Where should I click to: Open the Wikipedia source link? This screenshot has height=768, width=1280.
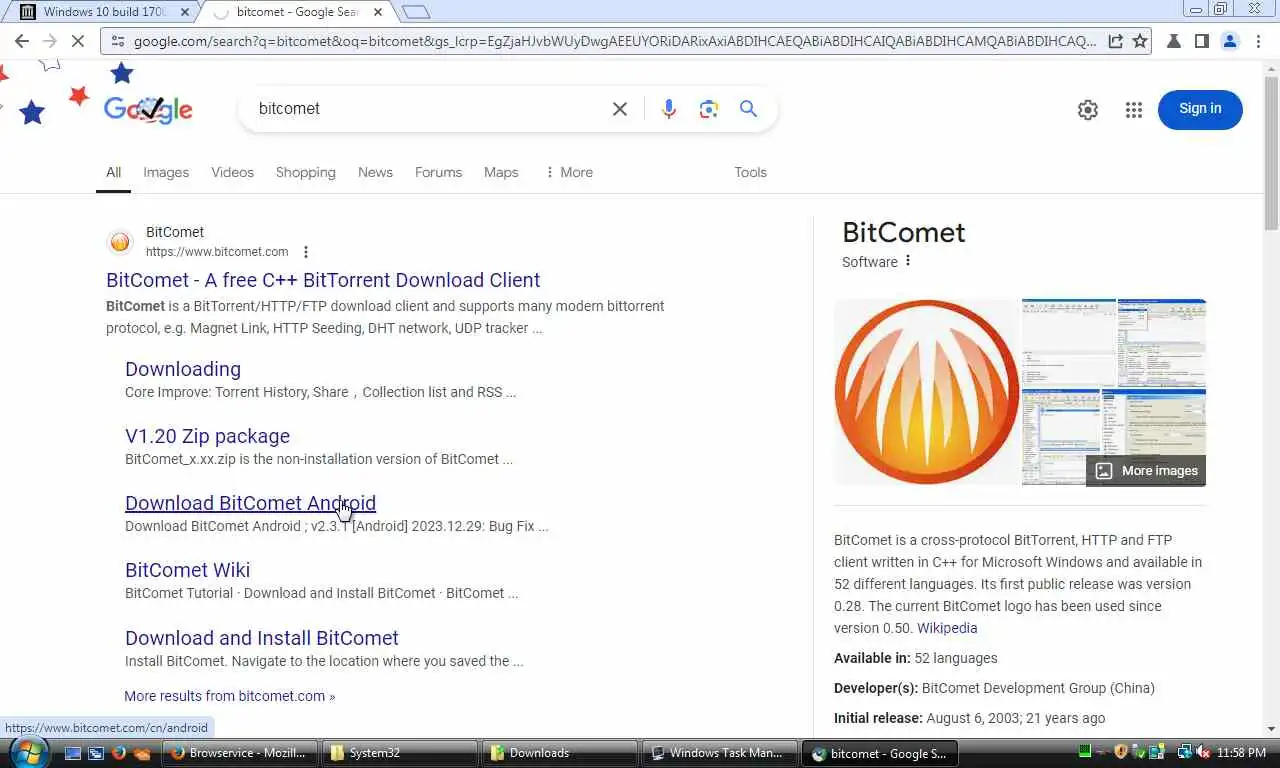pyautogui.click(x=947, y=628)
